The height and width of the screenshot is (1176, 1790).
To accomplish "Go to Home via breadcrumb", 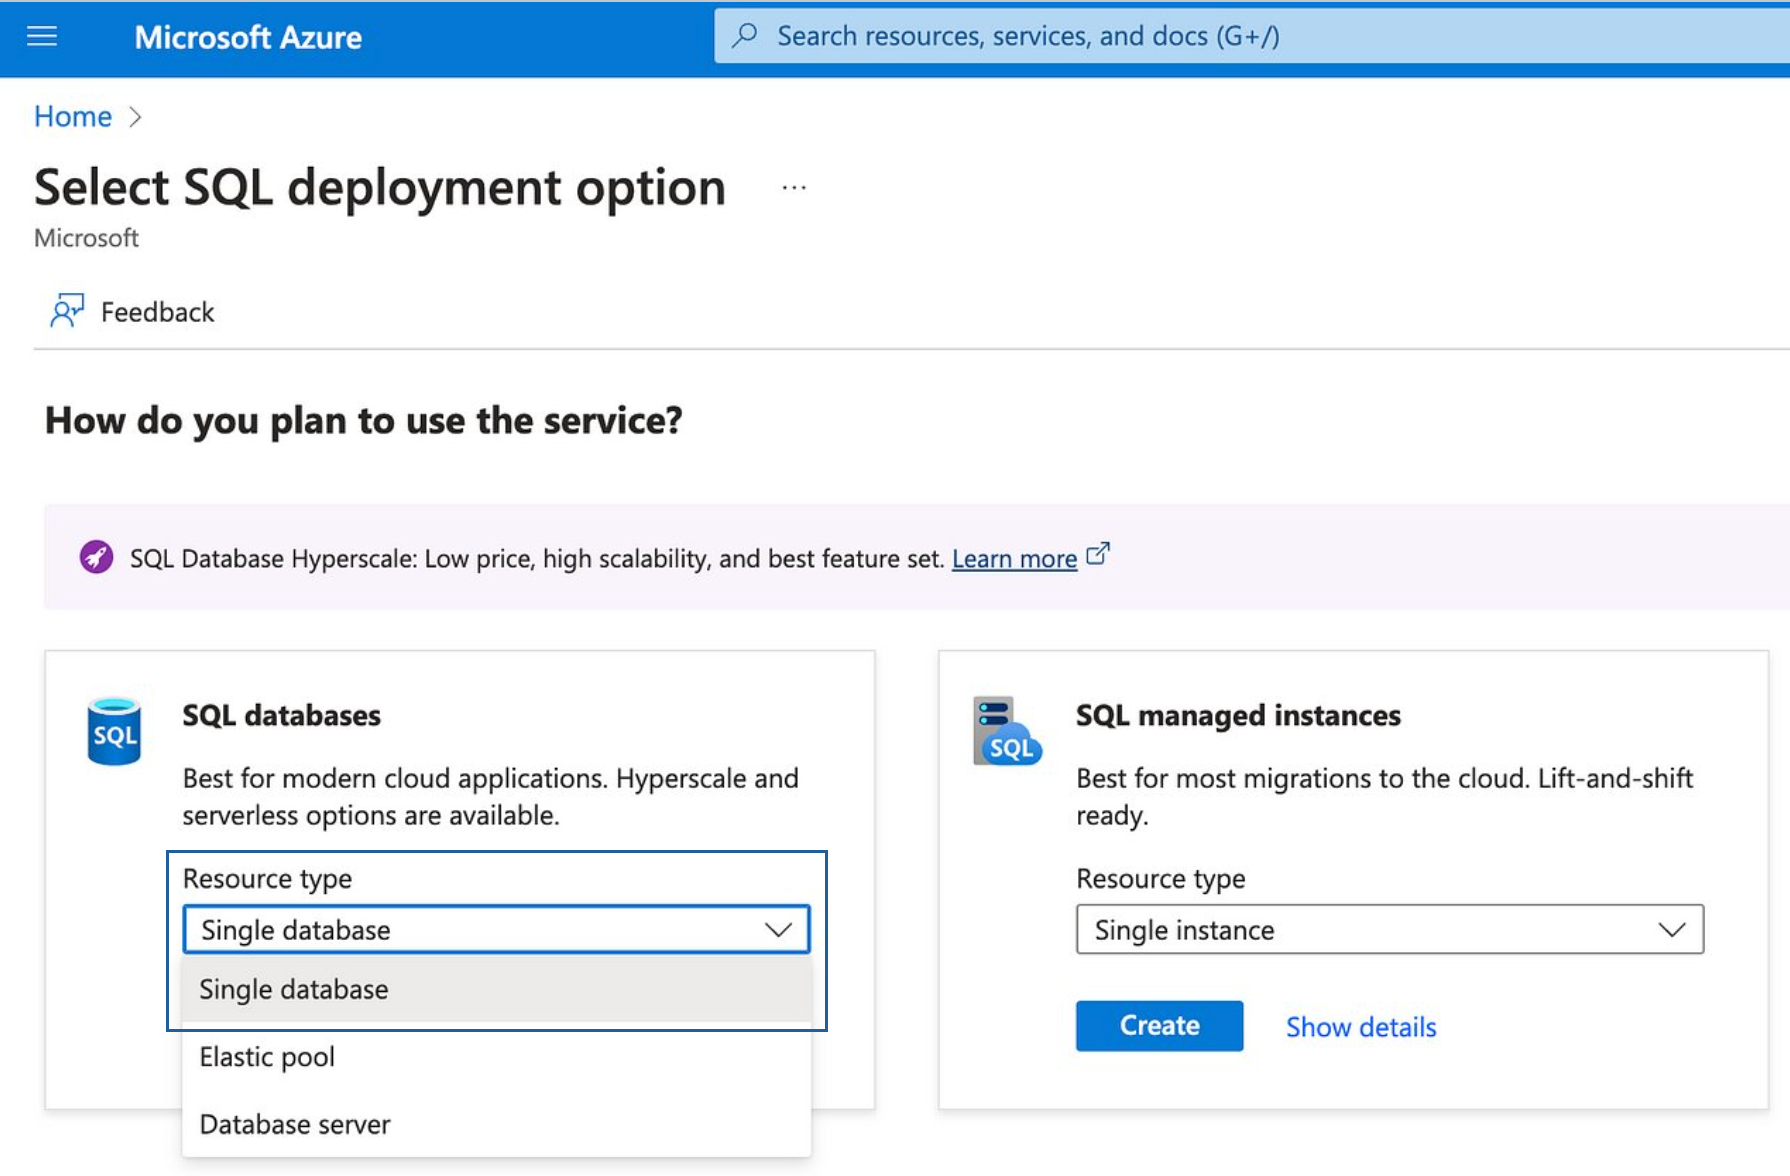I will tap(73, 117).
